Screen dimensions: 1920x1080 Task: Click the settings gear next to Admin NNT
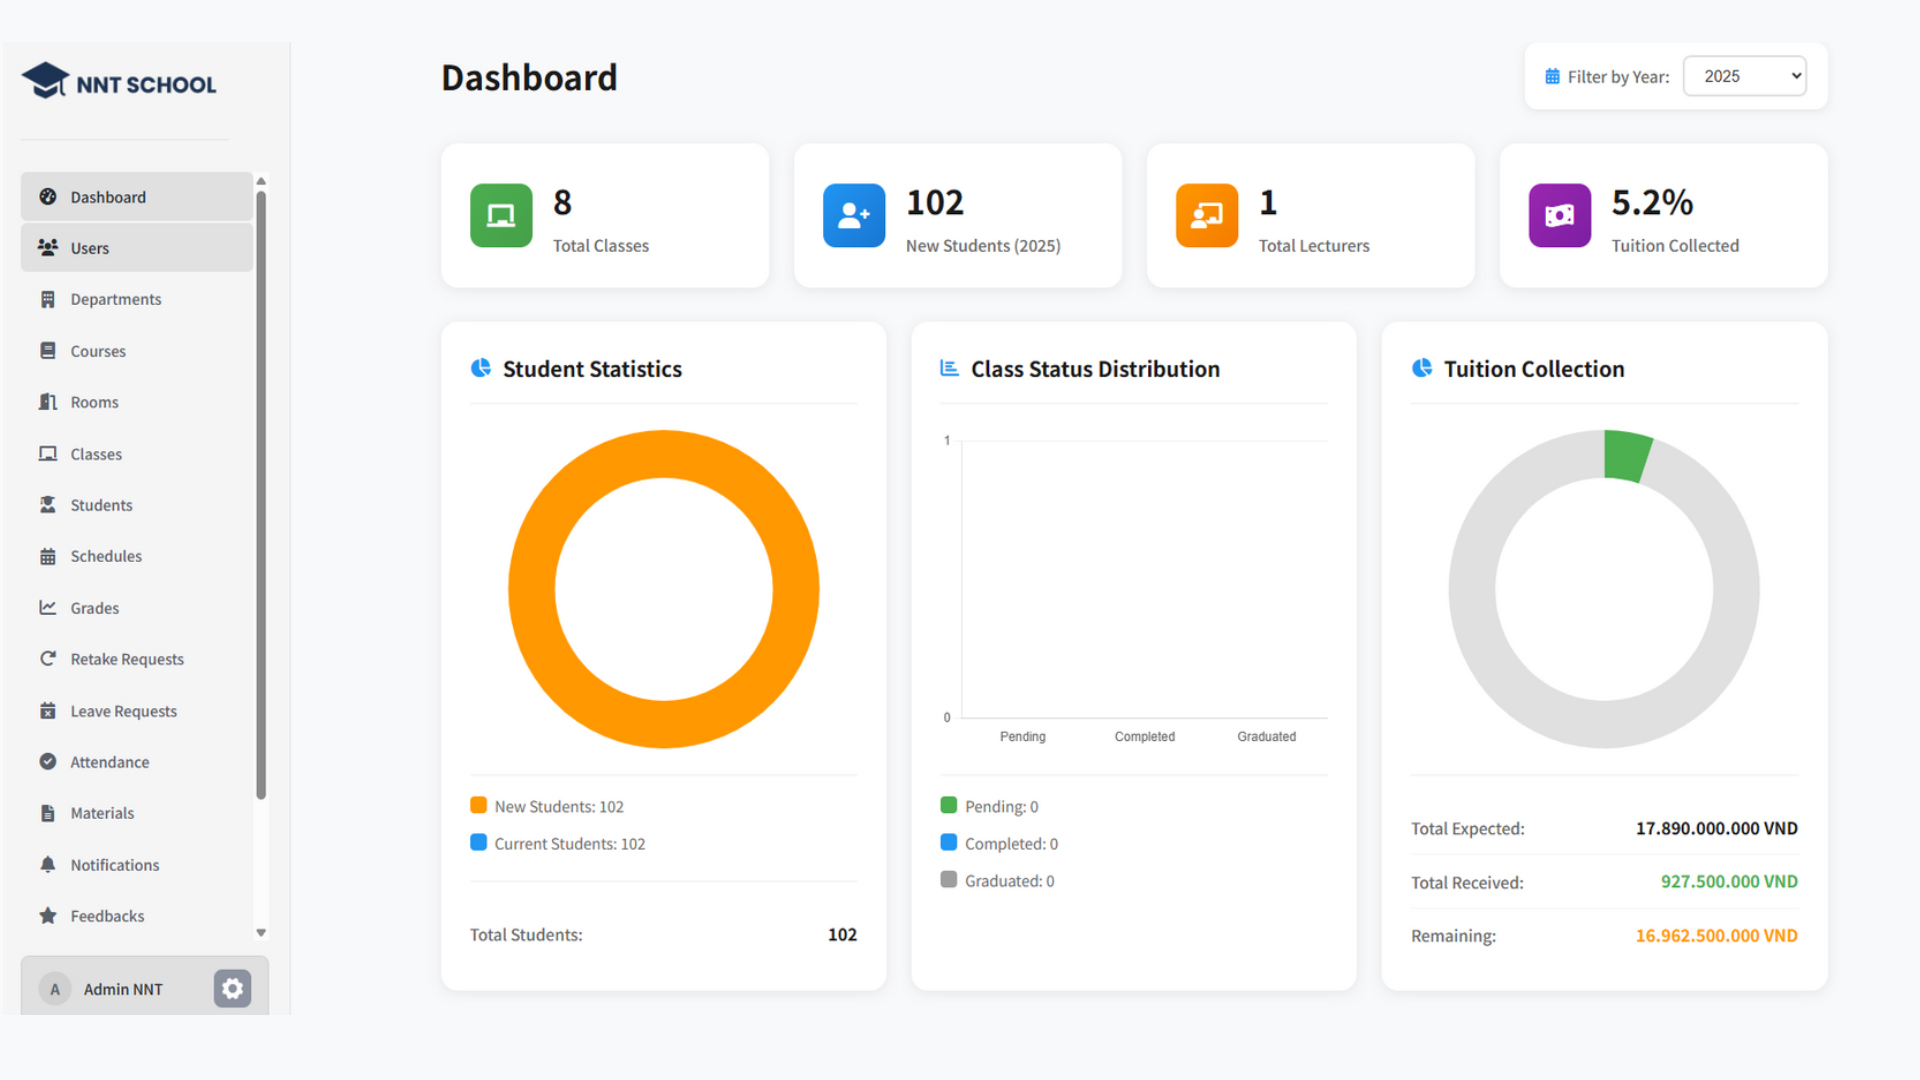232,989
